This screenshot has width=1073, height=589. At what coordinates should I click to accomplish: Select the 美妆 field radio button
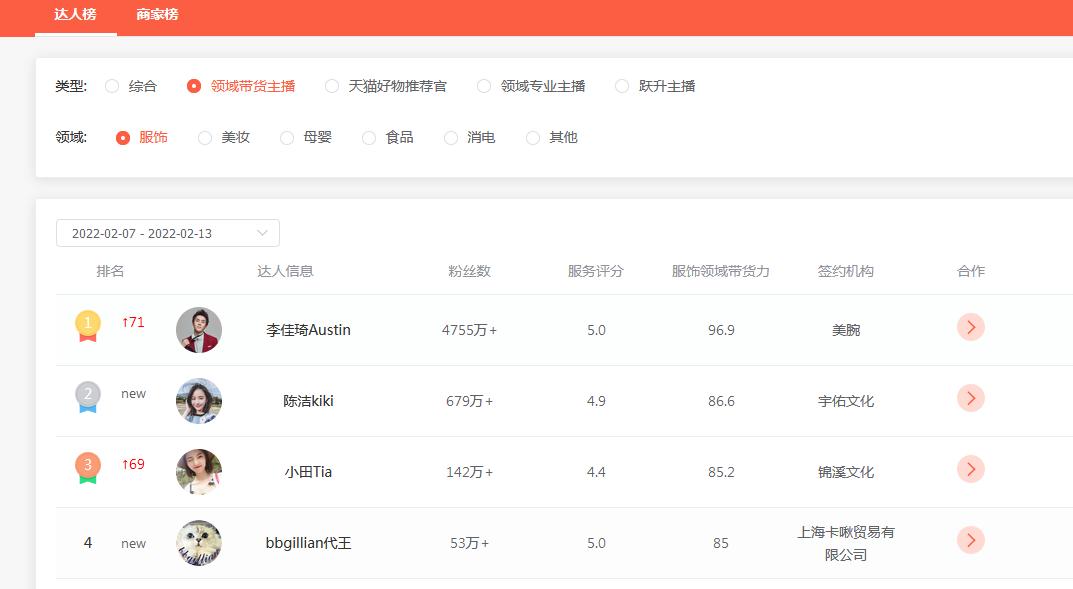pos(204,138)
